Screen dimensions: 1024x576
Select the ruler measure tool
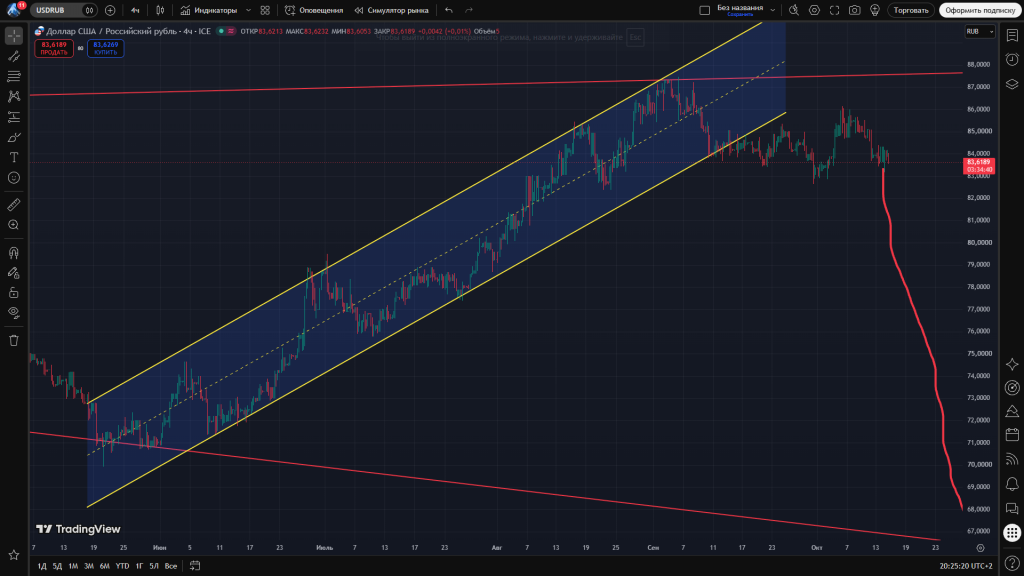(14, 205)
